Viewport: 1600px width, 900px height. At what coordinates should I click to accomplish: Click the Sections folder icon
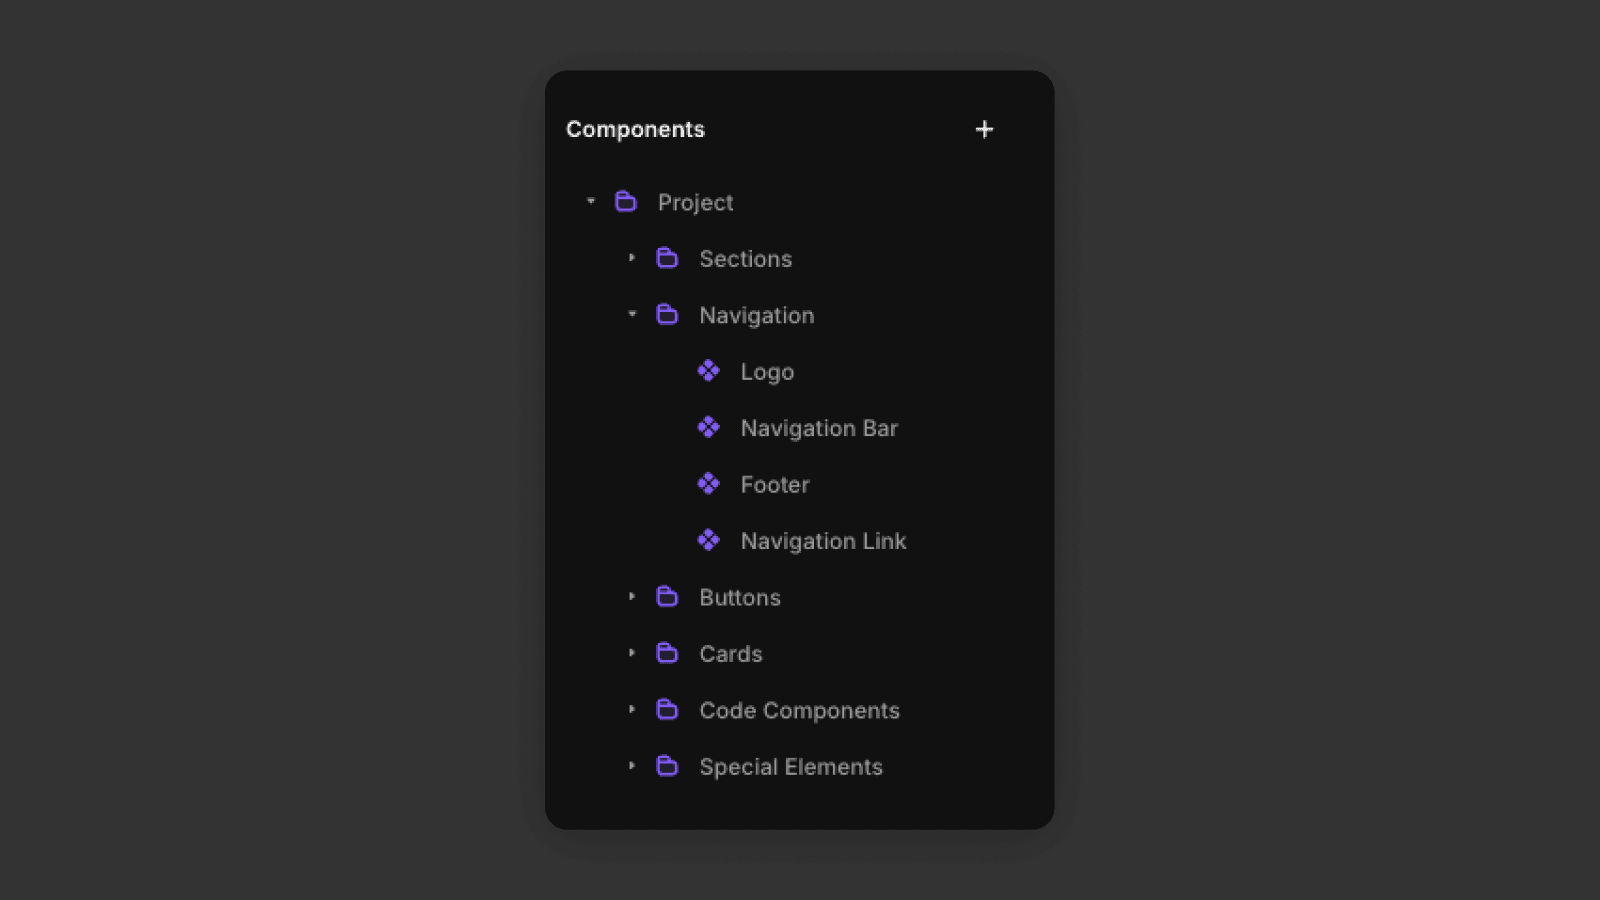pos(667,258)
